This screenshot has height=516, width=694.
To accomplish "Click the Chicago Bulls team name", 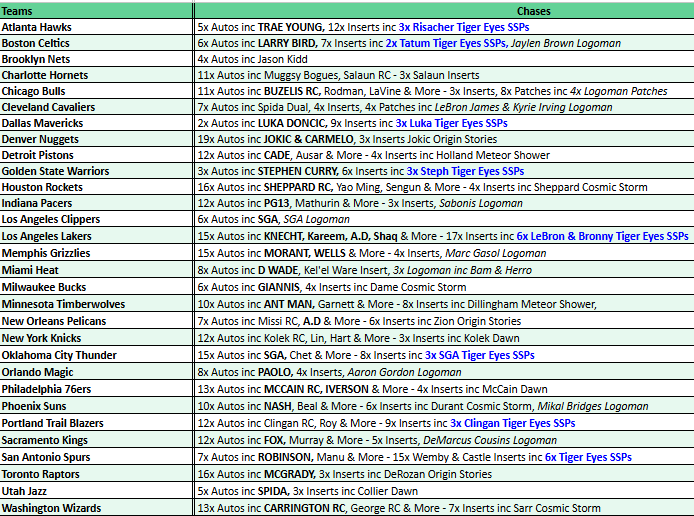I will tap(33, 91).
